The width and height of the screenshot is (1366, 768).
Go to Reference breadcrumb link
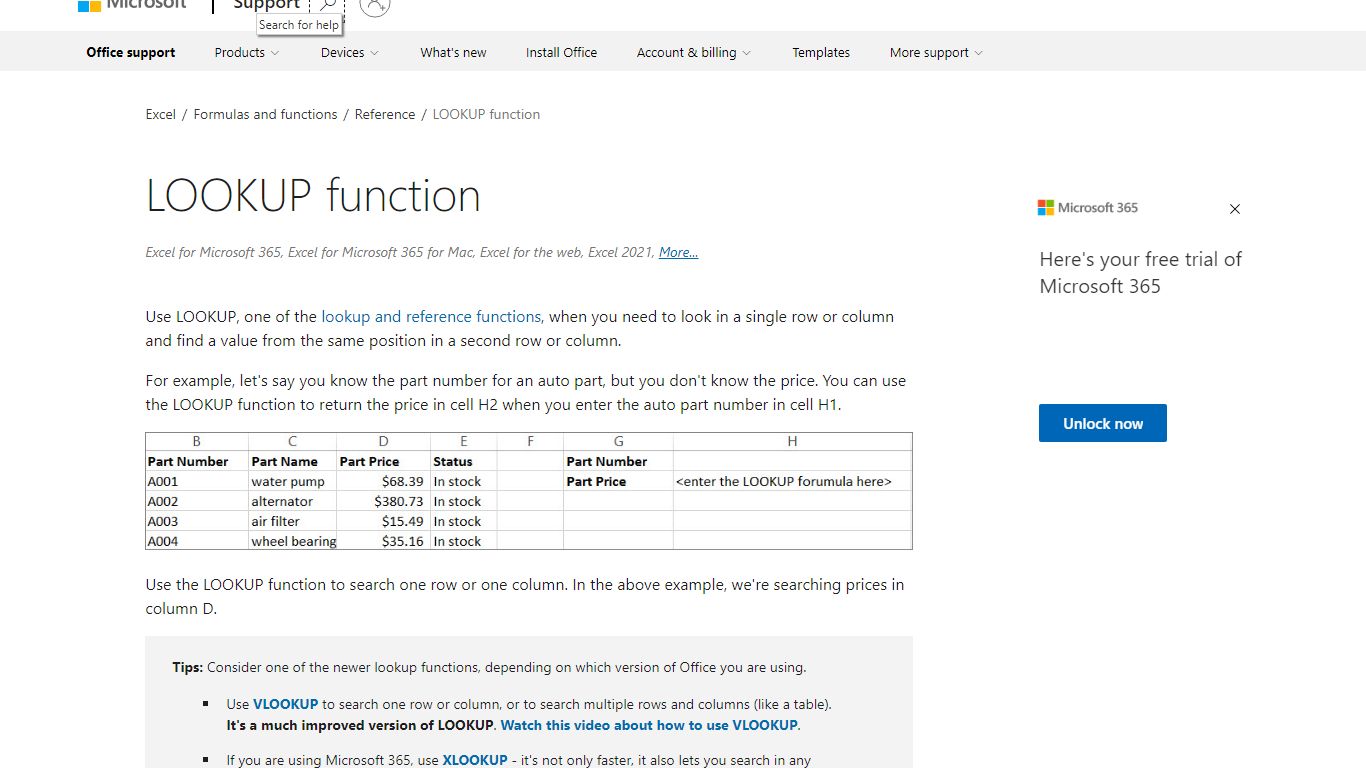pyautogui.click(x=385, y=114)
